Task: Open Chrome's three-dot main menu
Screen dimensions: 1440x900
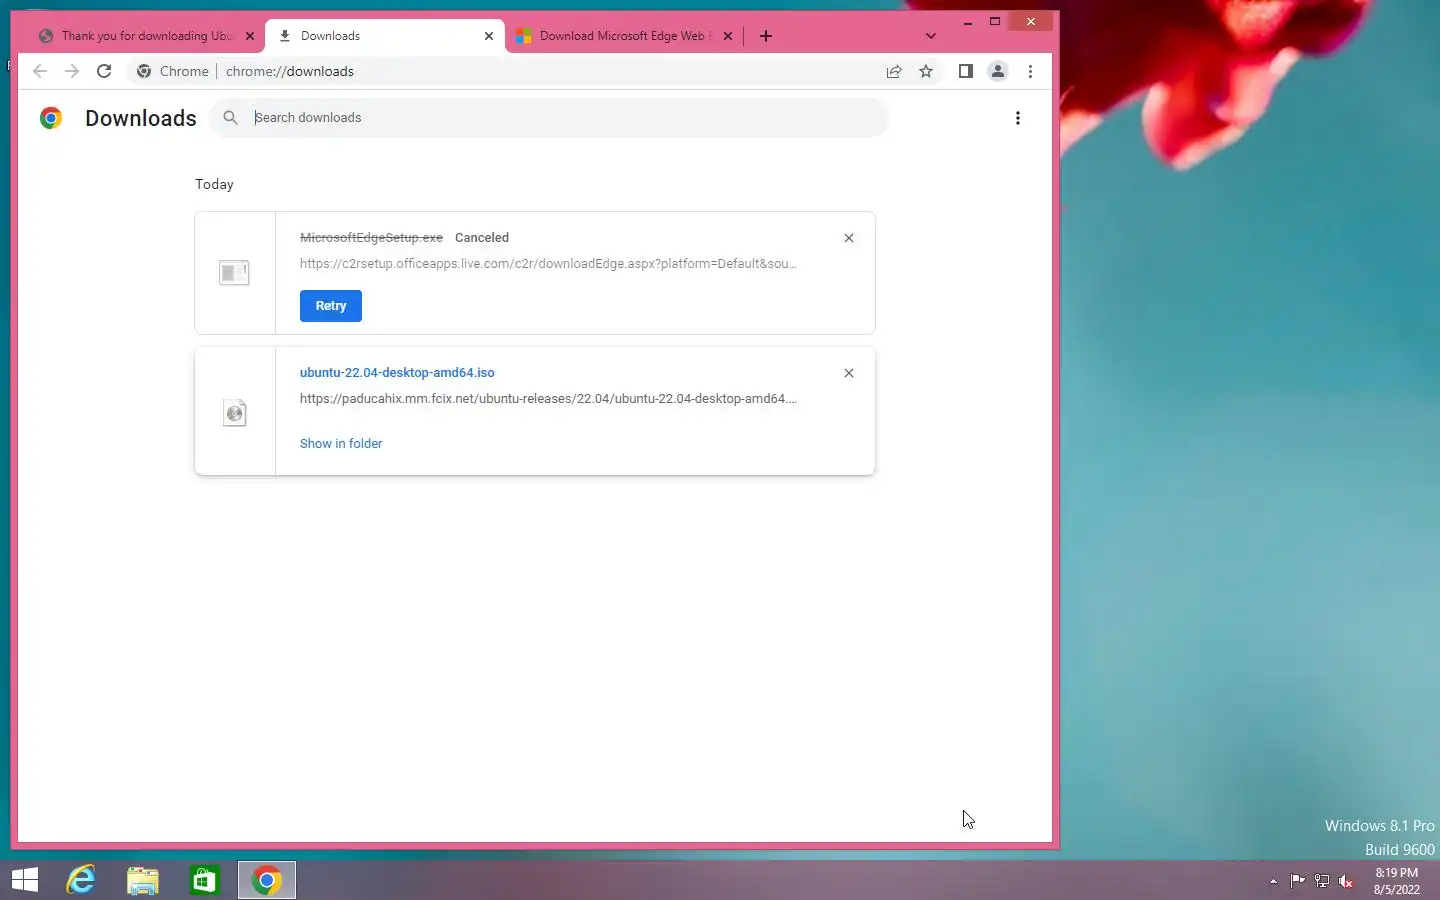Action: tap(1030, 71)
